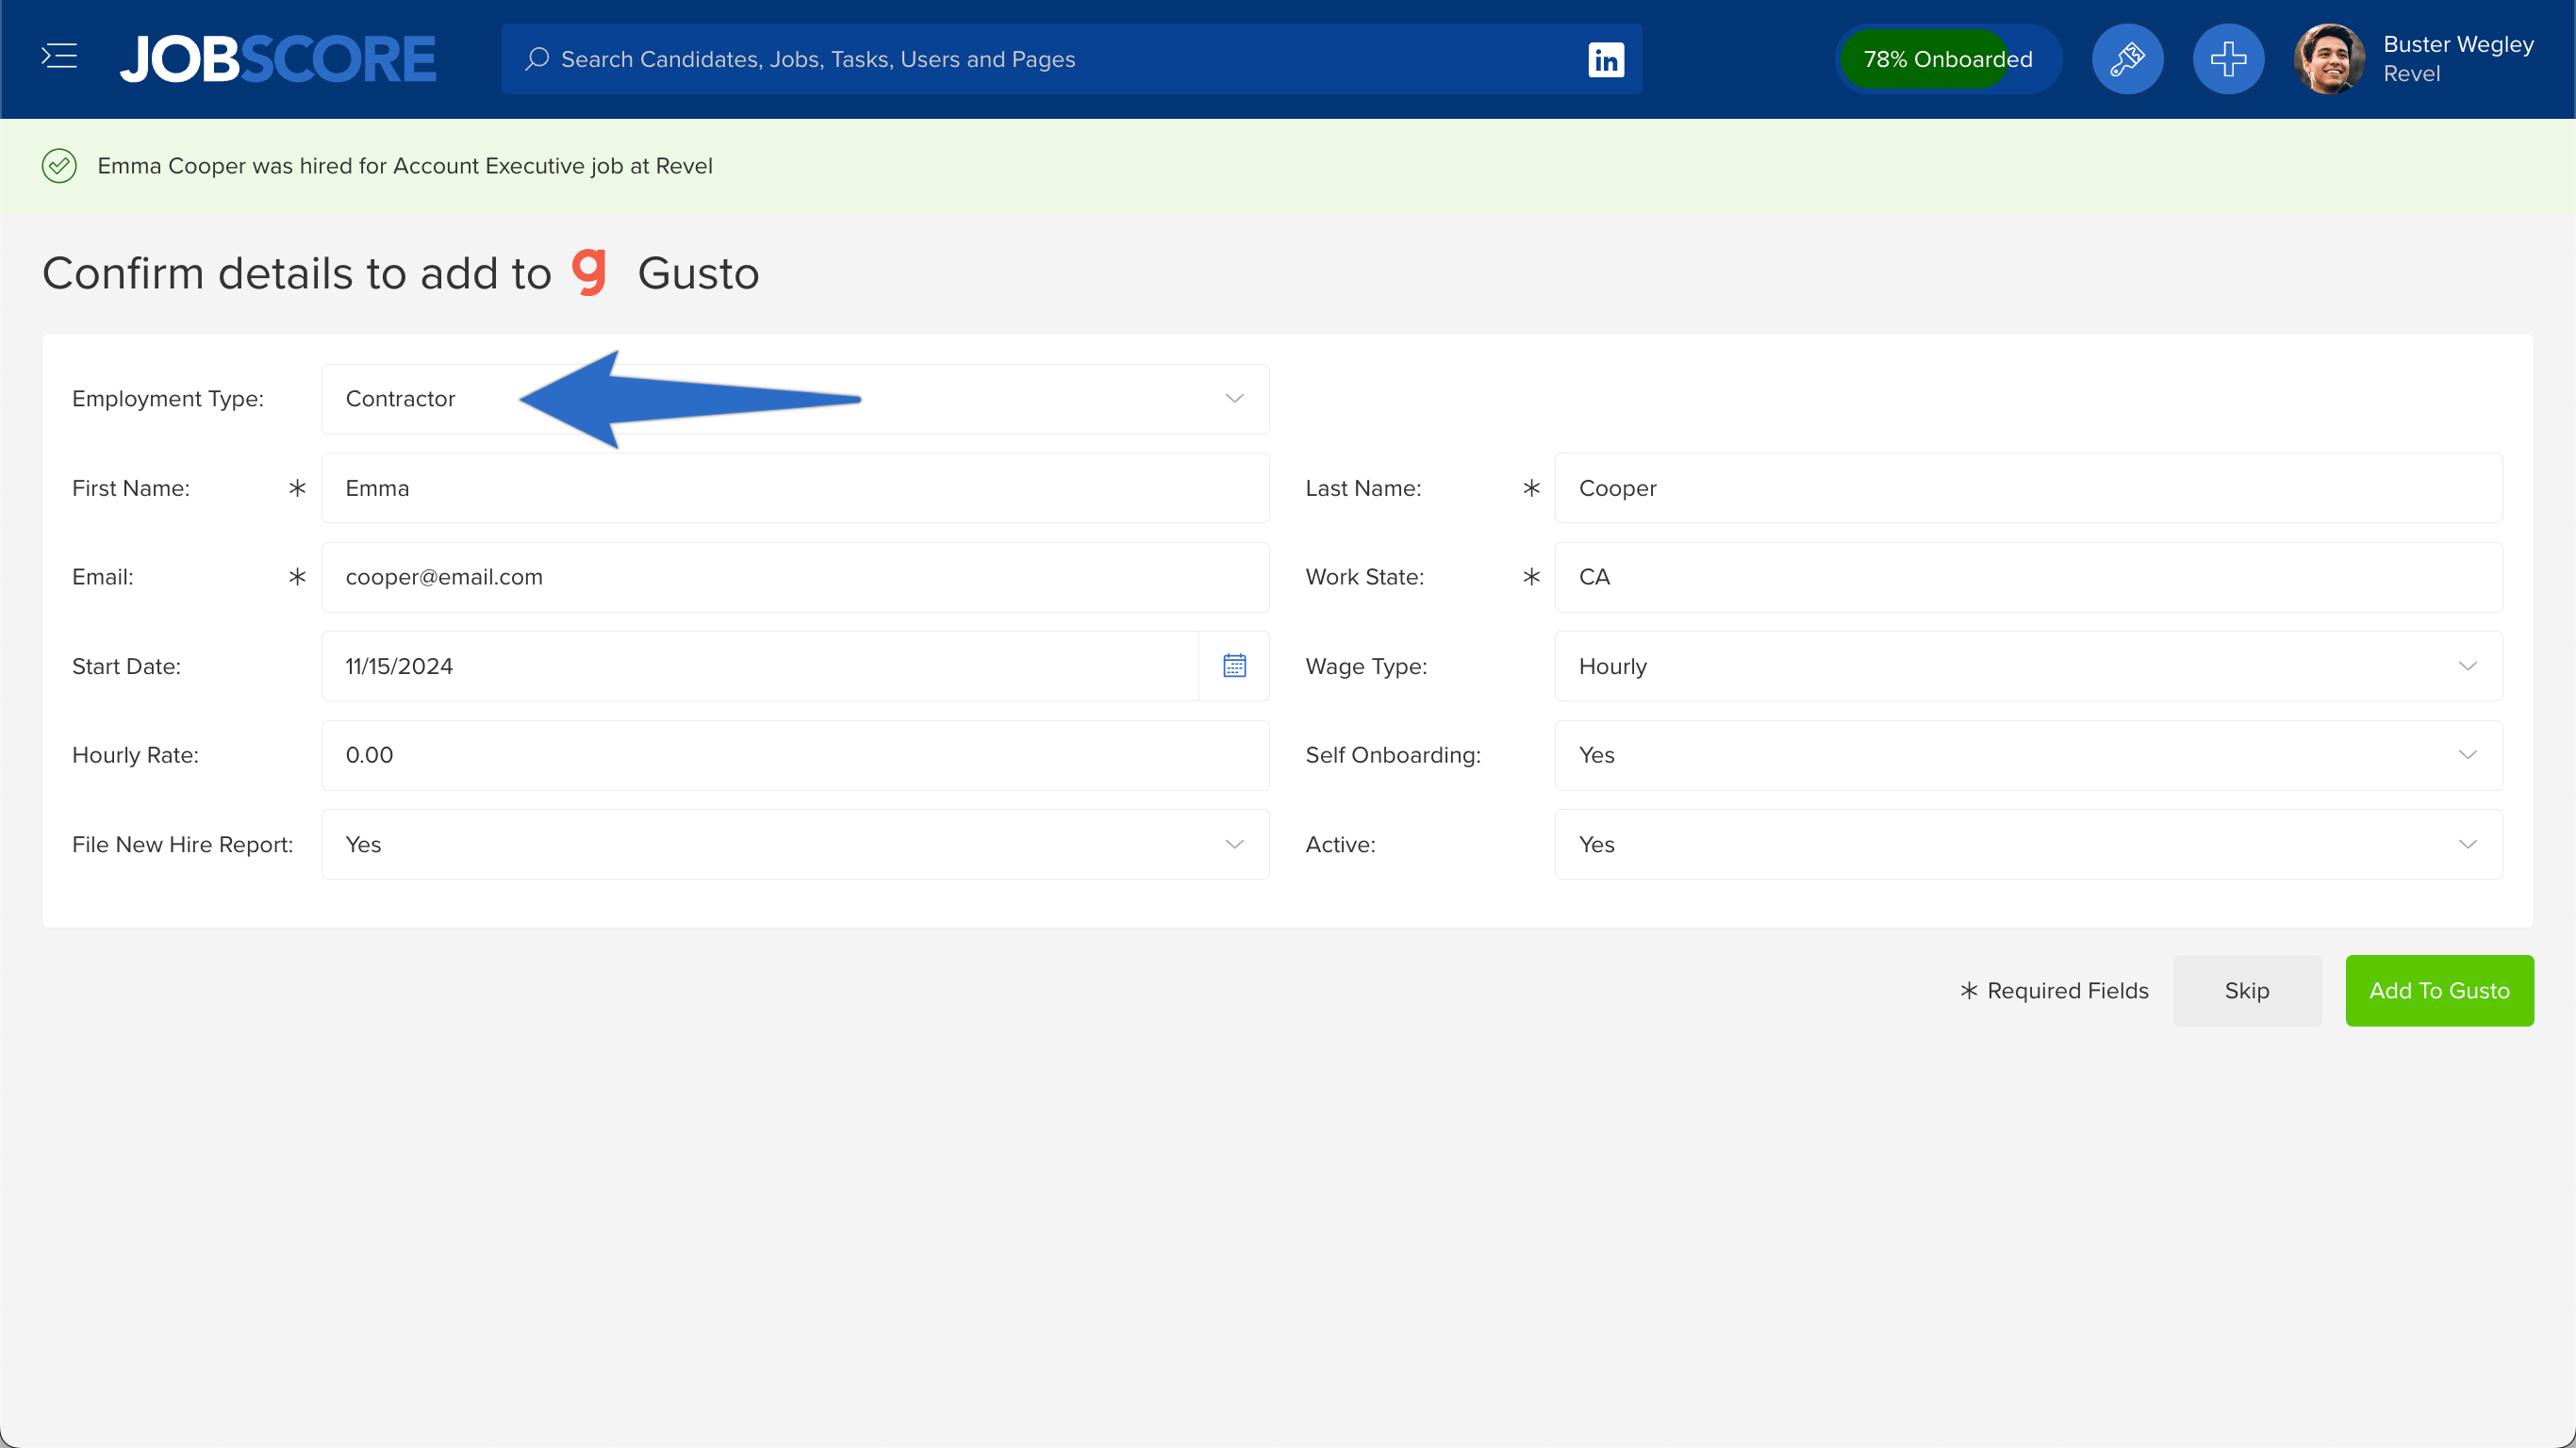Click the Last Name field
The width and height of the screenshot is (2576, 1448).
click(2028, 488)
